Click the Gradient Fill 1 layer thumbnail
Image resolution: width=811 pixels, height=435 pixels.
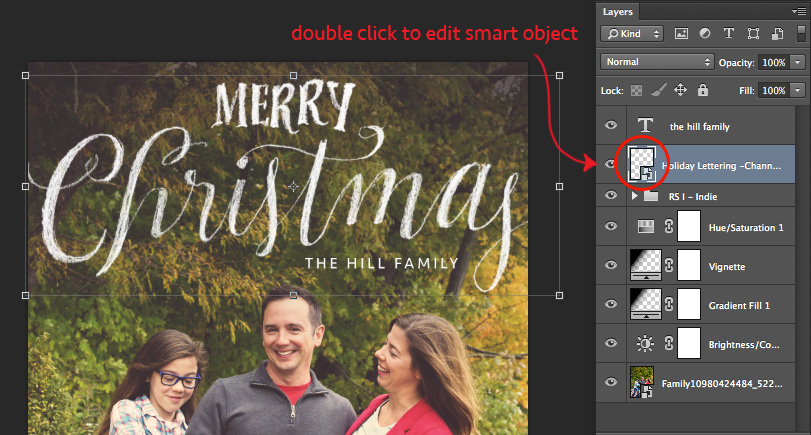click(x=645, y=304)
